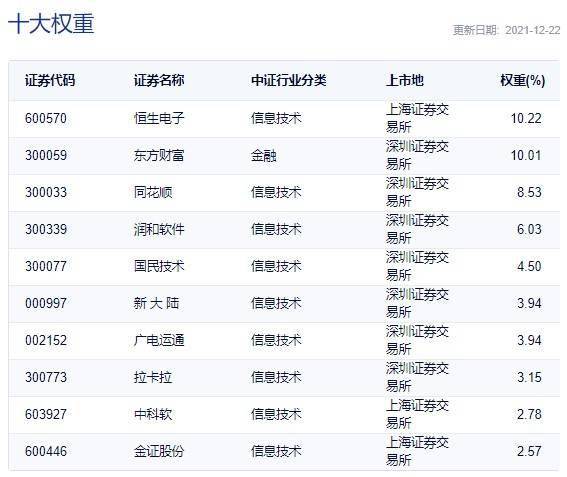Click the 上市地 column header
The height and width of the screenshot is (477, 567).
405,80
